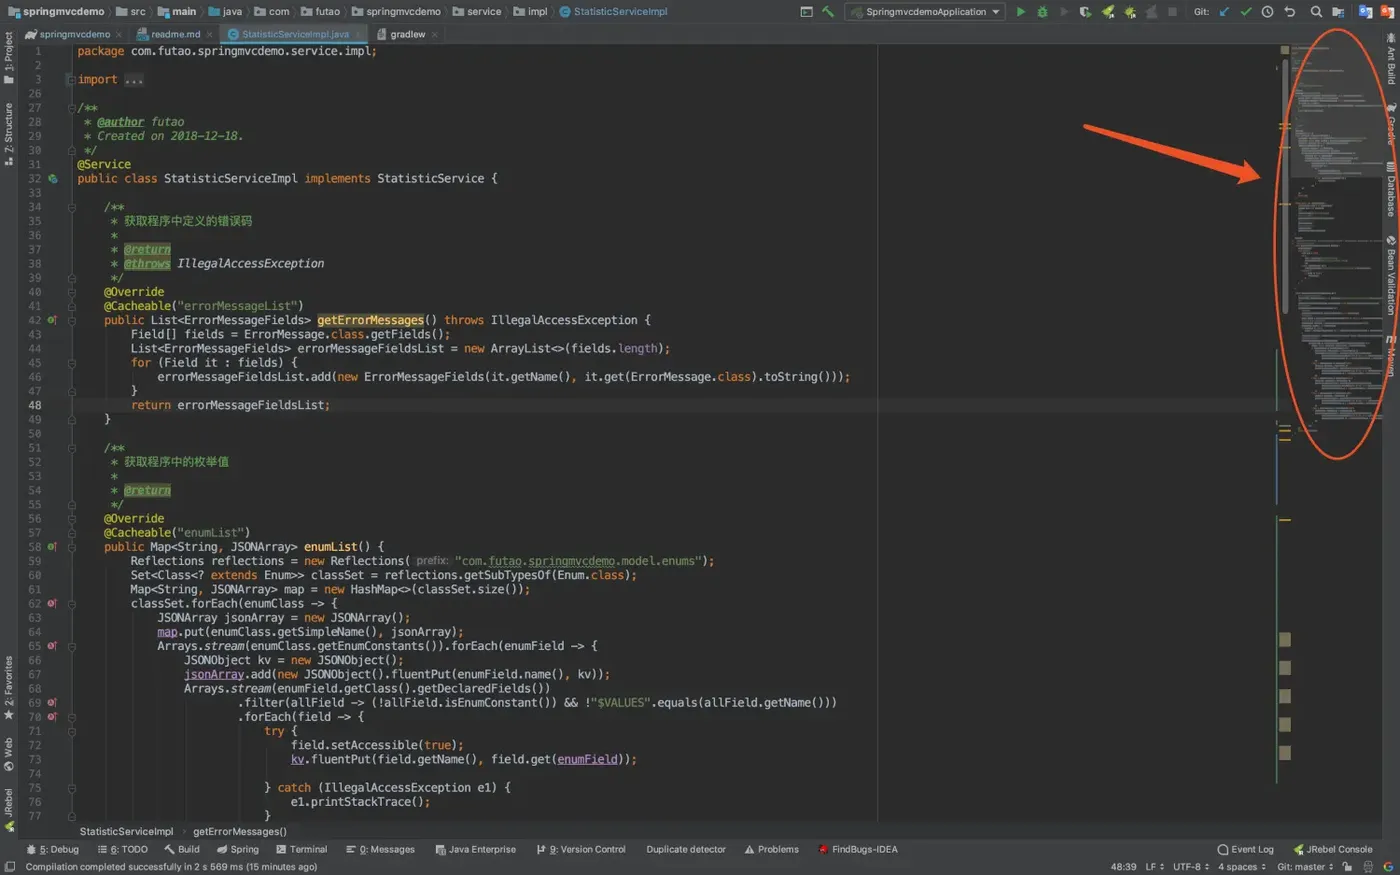
Task: Click getErrorMessages() in the bottom breadcrumb
Action: (x=240, y=831)
